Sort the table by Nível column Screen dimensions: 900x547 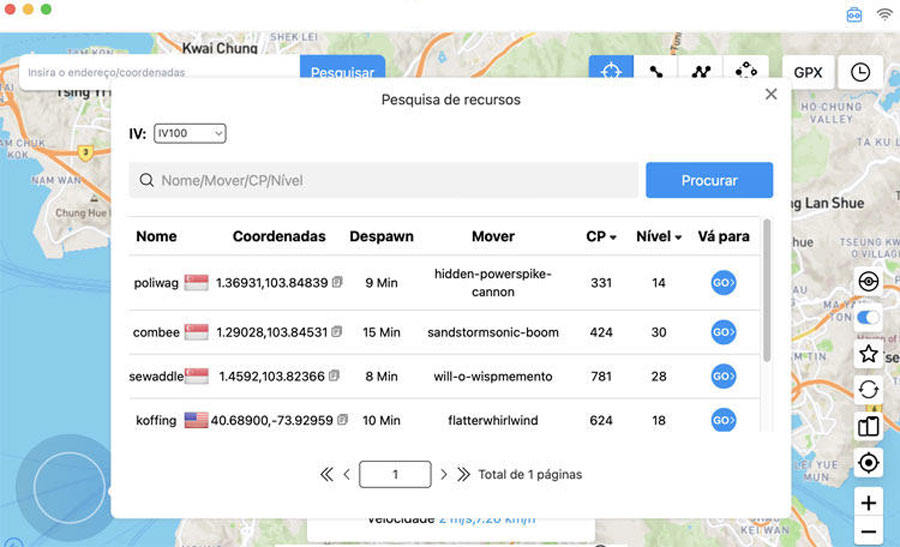659,237
